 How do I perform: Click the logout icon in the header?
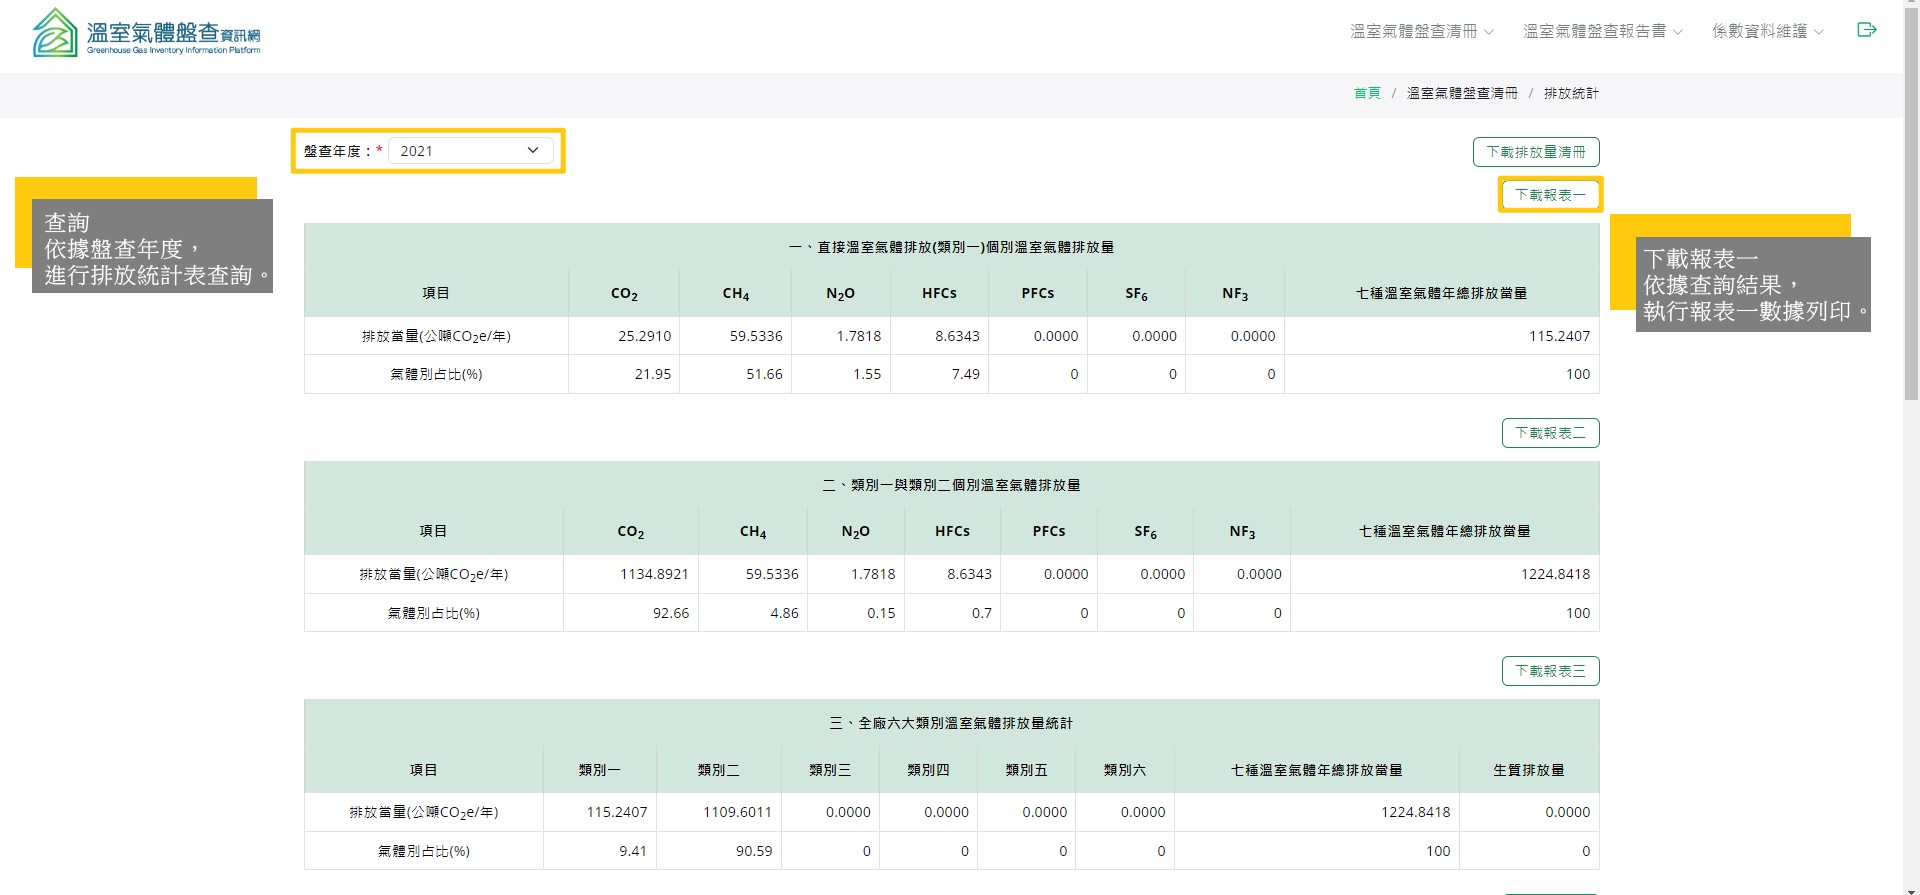[x=1866, y=30]
